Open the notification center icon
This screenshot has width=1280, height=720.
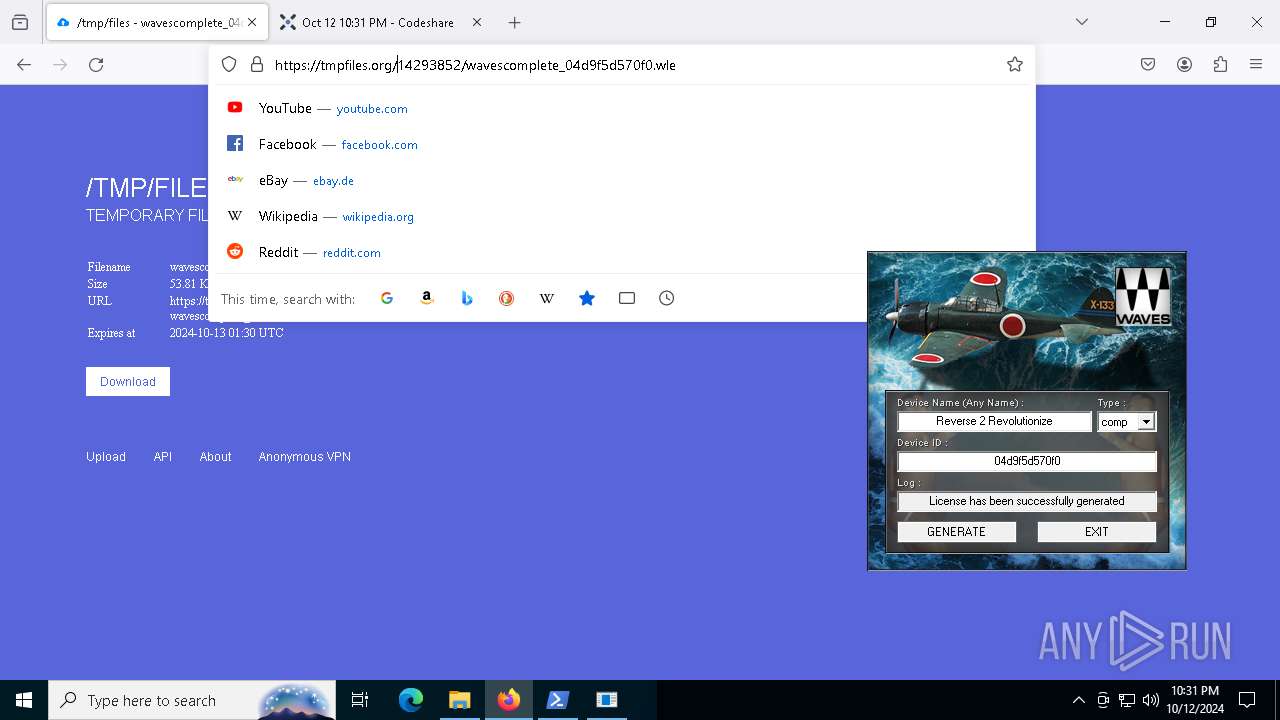1247,700
